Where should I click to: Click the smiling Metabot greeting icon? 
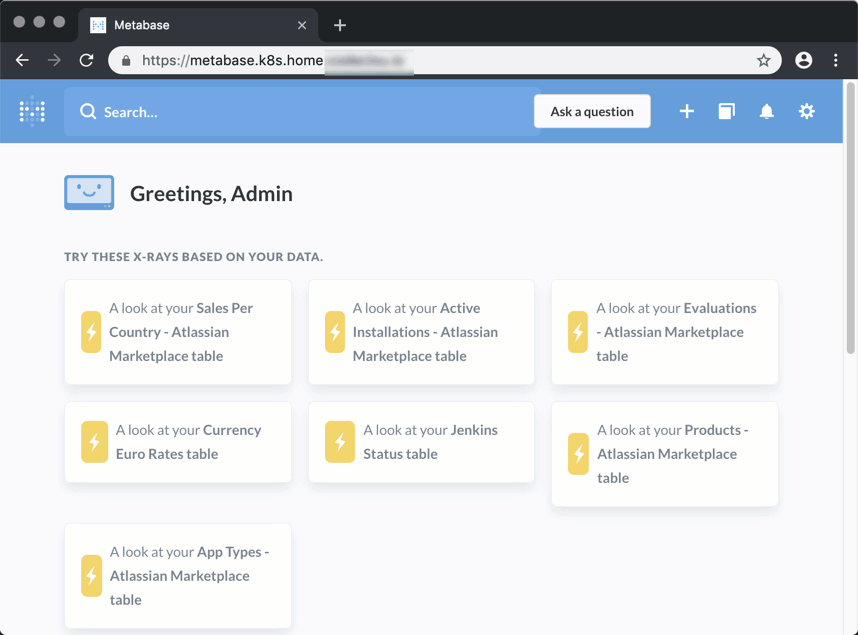(89, 193)
